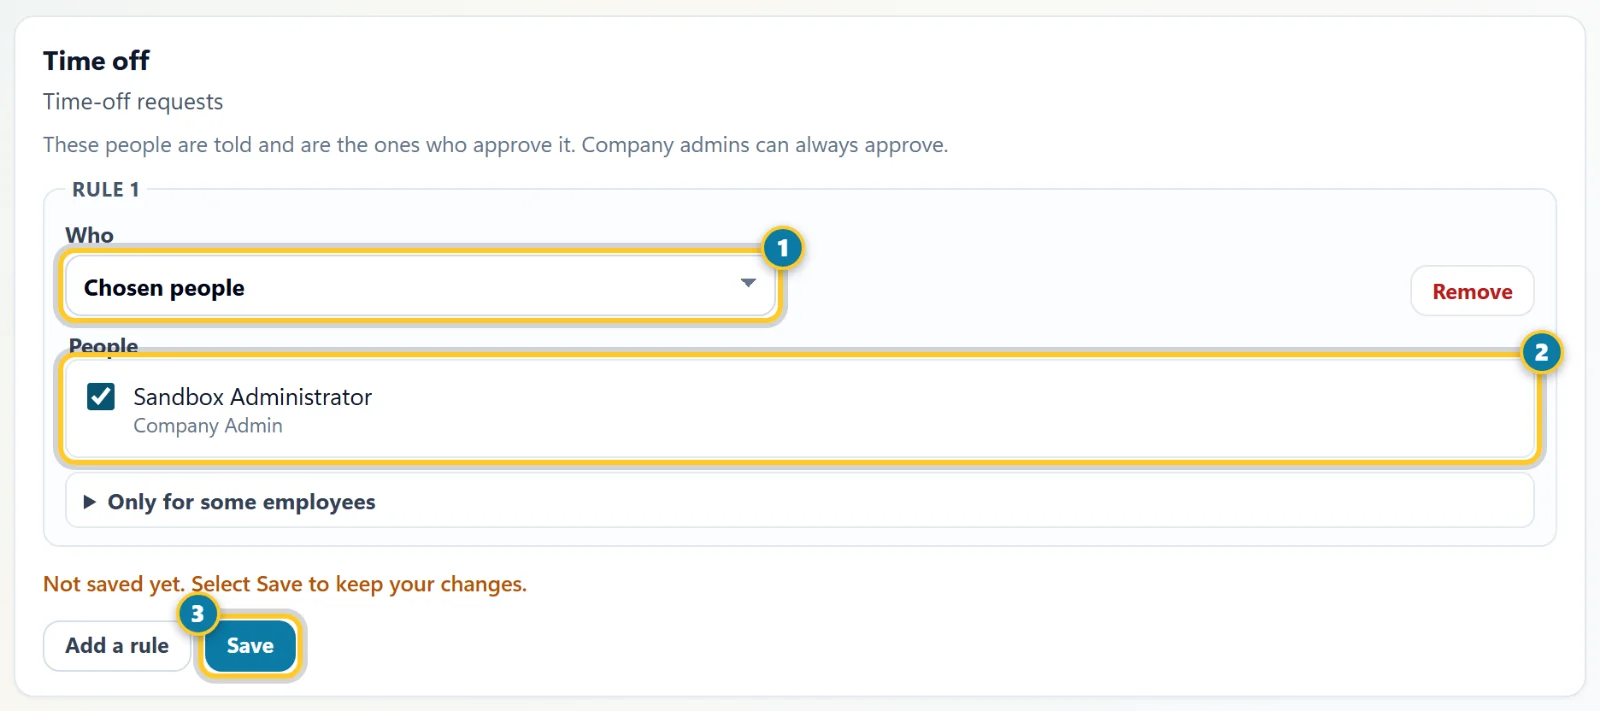
Task: Click the step 1 badge marker
Action: point(783,248)
